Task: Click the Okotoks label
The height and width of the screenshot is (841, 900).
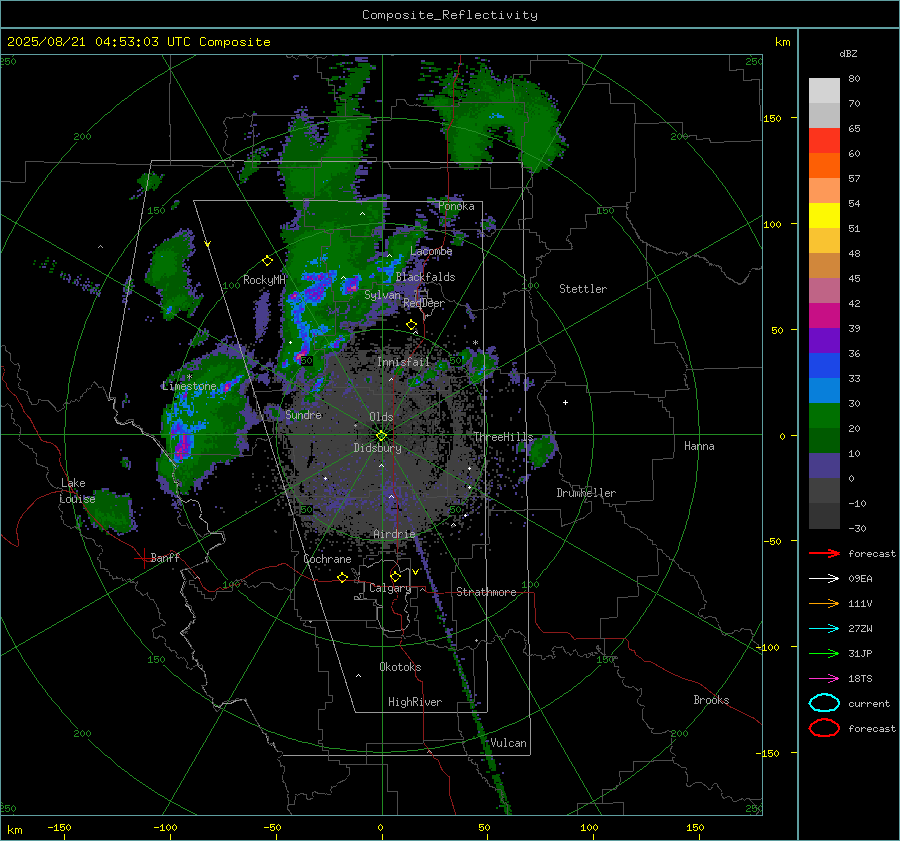Action: tap(400, 667)
